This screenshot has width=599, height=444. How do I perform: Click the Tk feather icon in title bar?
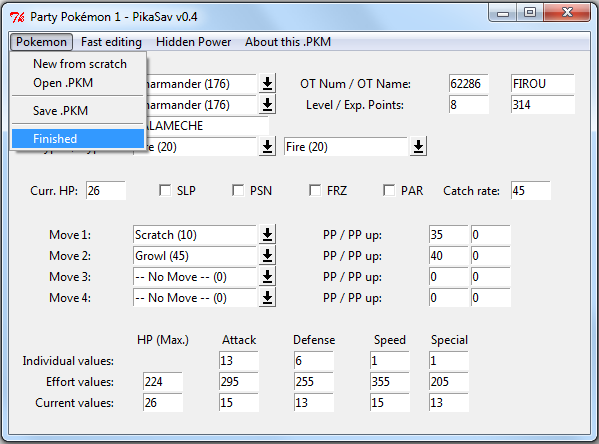tap(17, 17)
